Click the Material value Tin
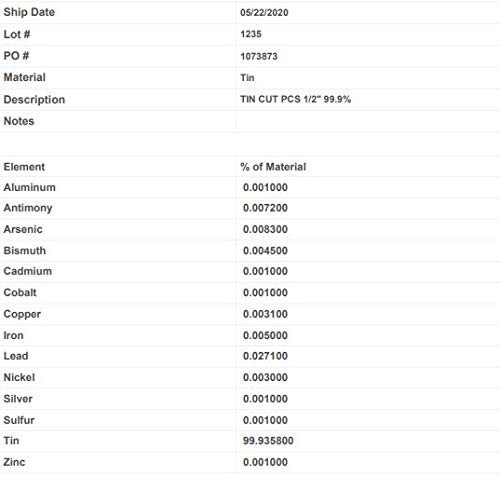The width and height of the screenshot is (500, 489). 247,78
